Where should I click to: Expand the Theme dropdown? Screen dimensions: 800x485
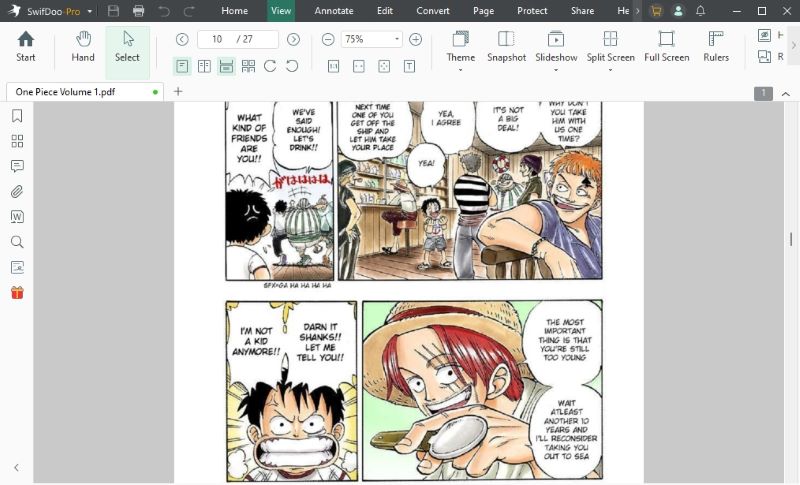click(461, 58)
